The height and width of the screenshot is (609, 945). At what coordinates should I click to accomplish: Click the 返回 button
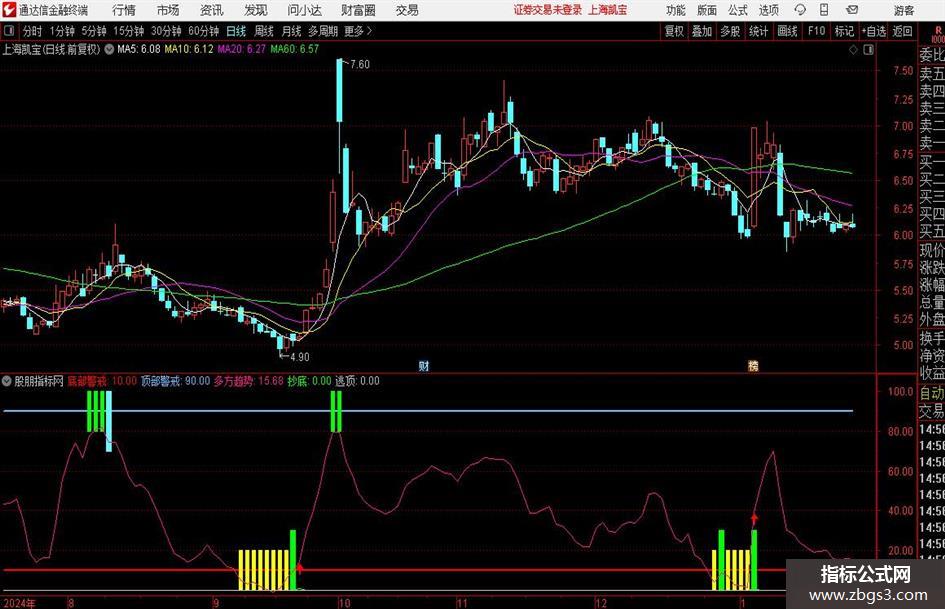coord(902,31)
